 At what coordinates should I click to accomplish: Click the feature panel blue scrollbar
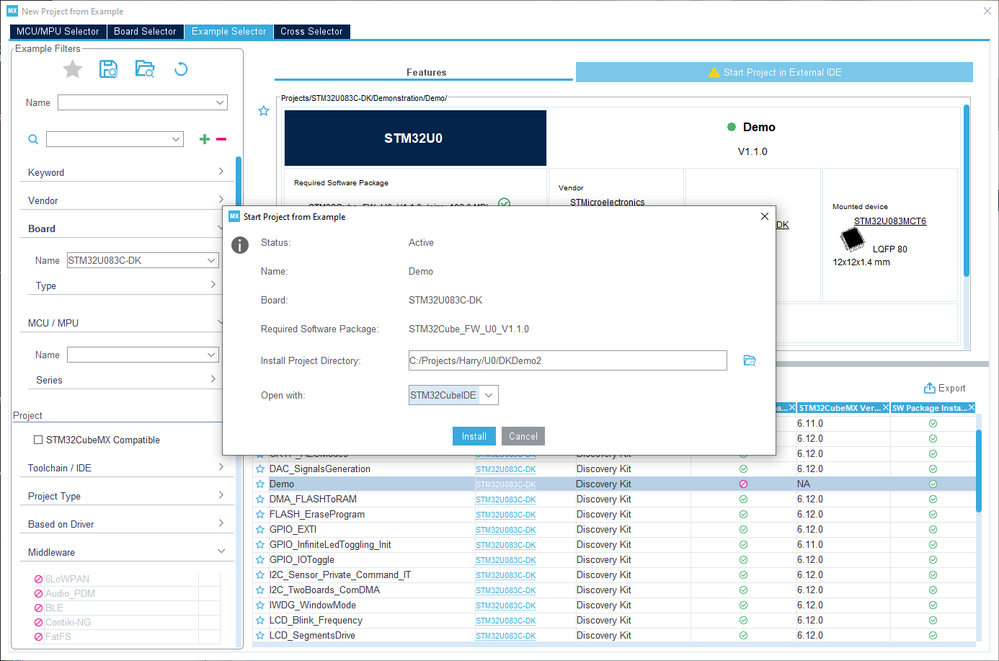[967, 190]
